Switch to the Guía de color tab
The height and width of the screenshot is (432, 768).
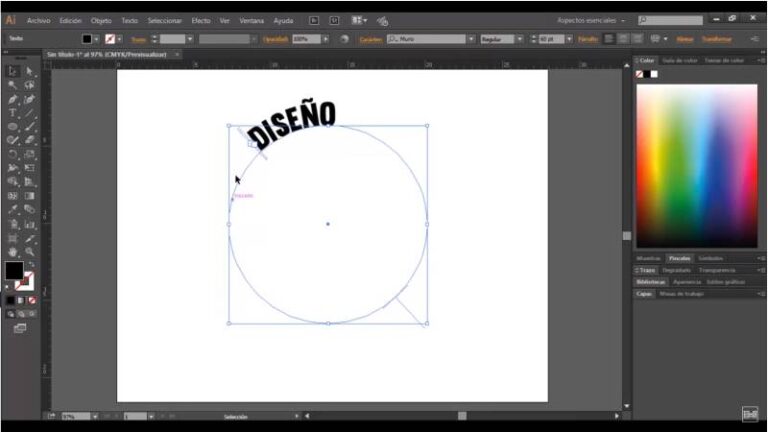[x=679, y=61]
